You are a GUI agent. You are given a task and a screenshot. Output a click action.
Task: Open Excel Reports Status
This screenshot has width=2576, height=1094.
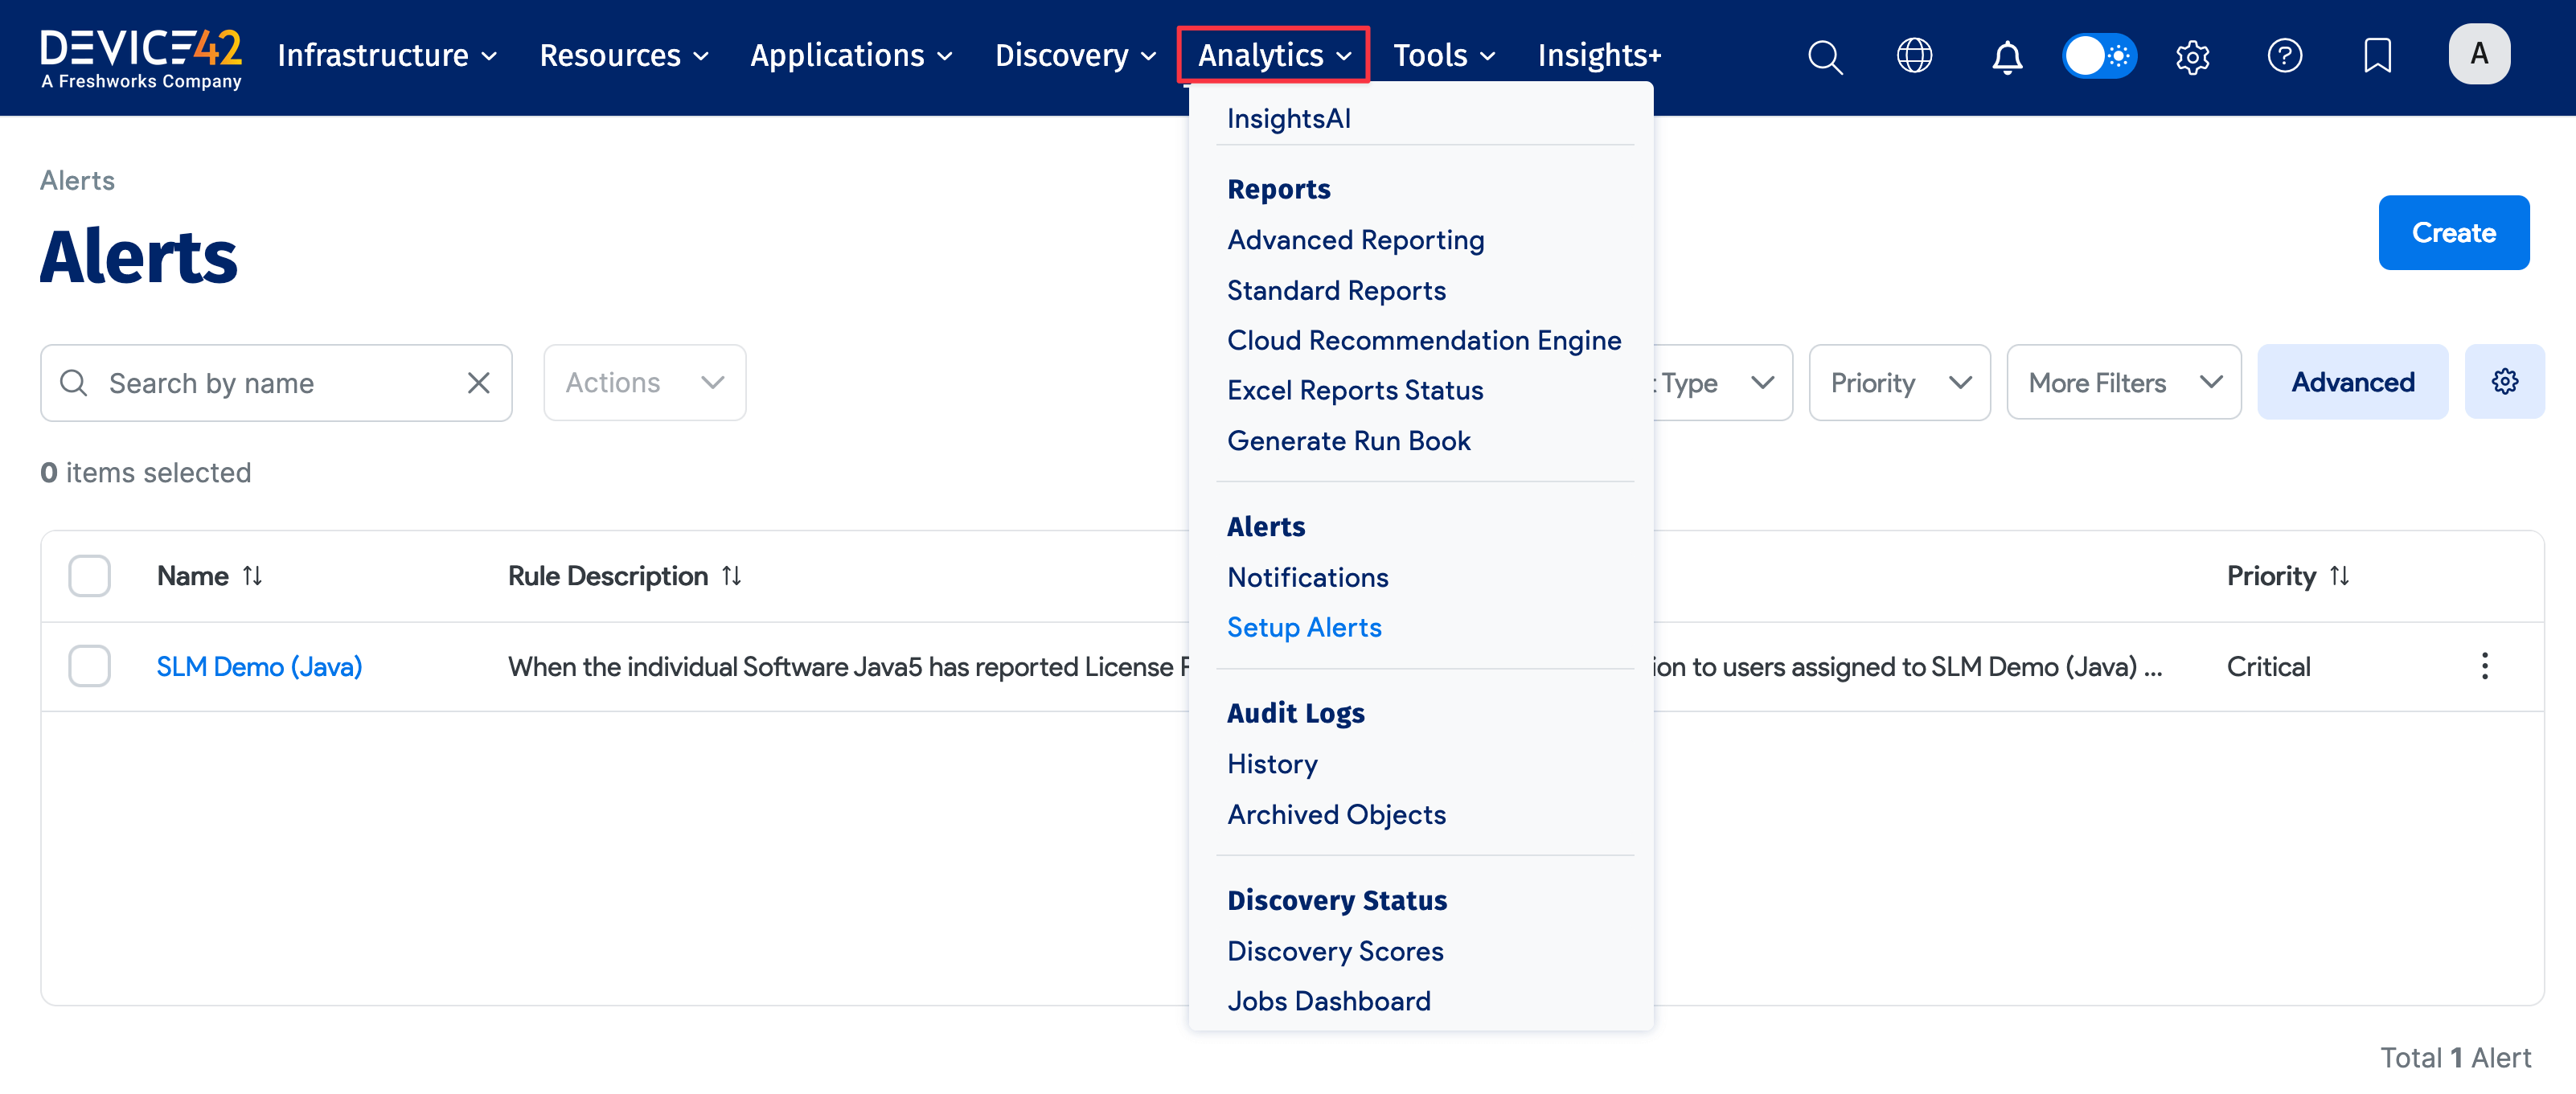click(1356, 390)
